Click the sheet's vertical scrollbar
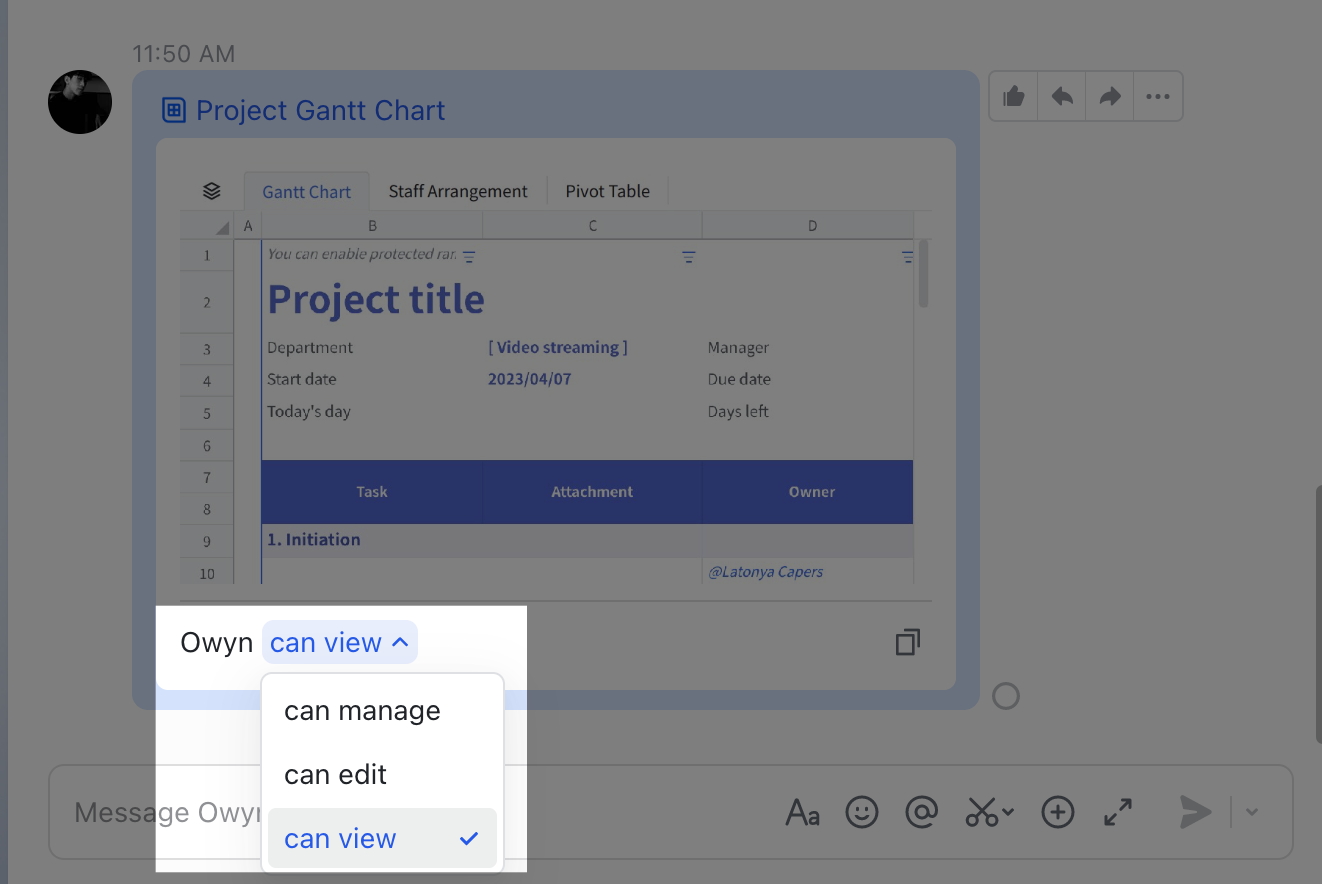The width and height of the screenshot is (1322, 884). click(x=923, y=272)
